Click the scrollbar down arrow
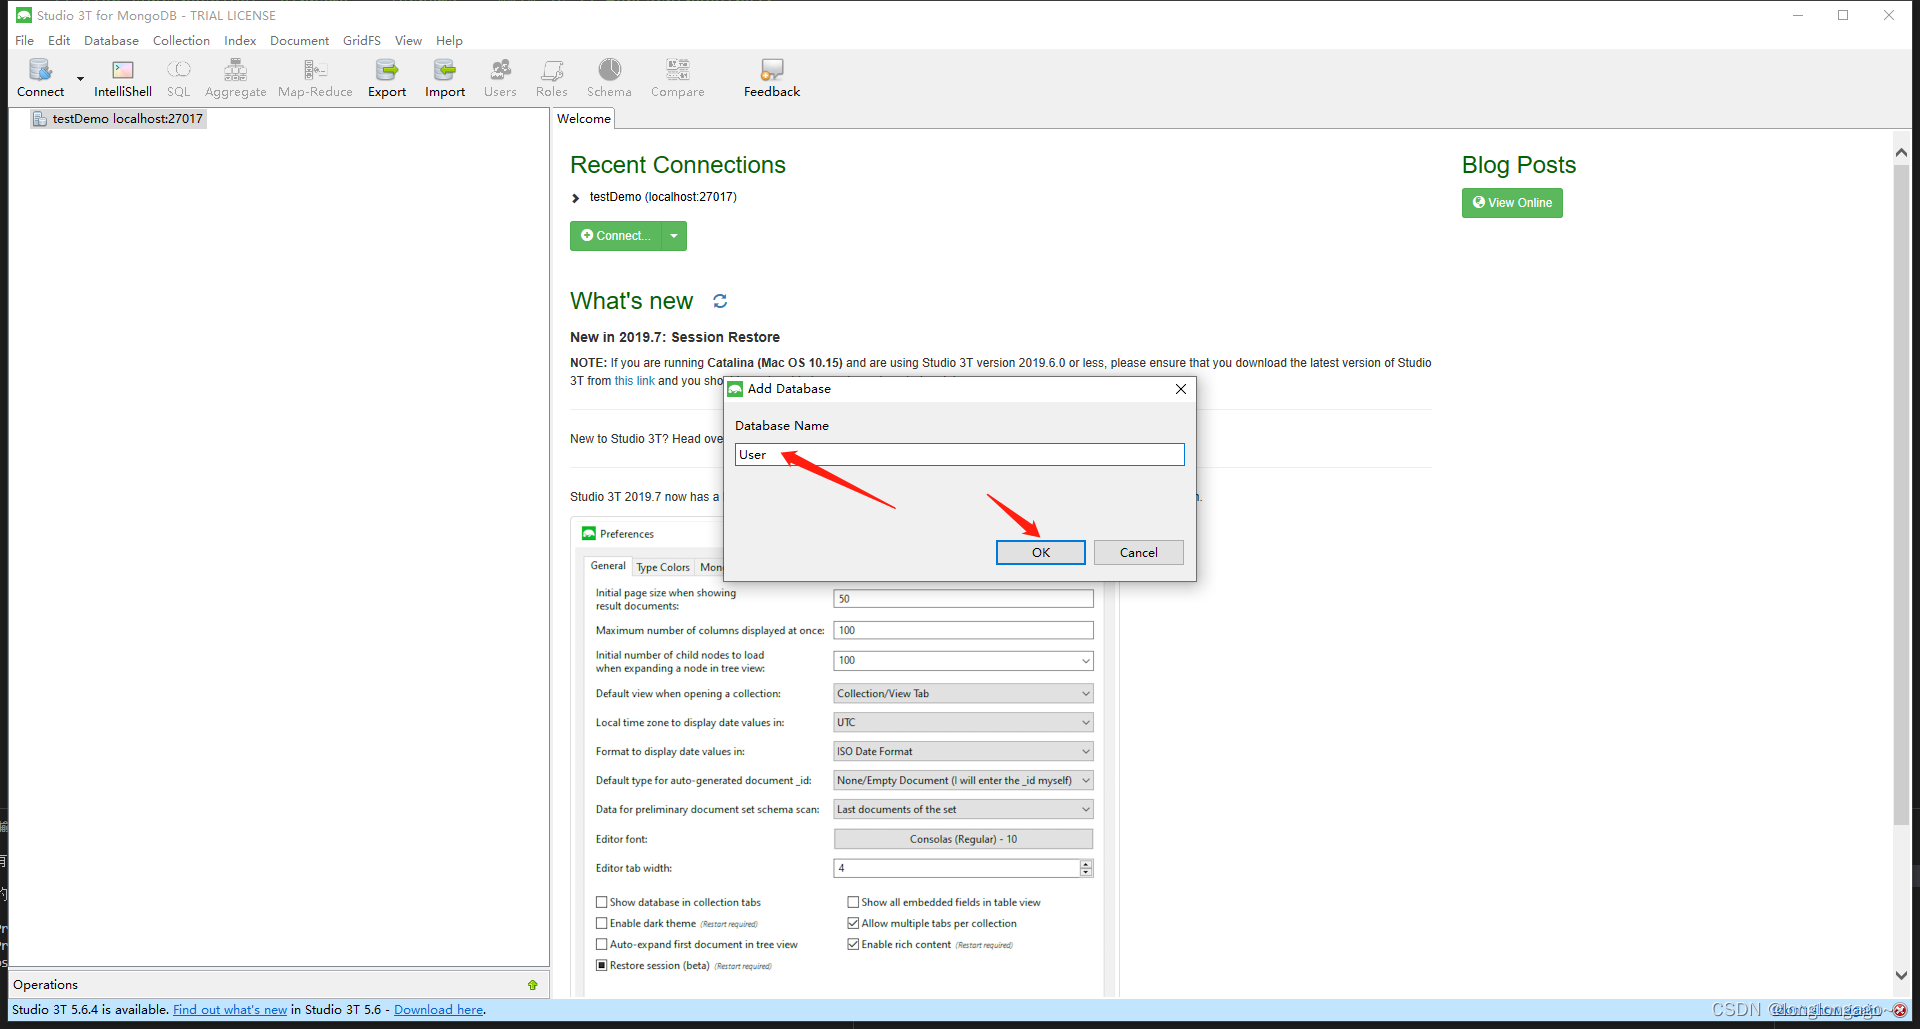 coord(1901,975)
